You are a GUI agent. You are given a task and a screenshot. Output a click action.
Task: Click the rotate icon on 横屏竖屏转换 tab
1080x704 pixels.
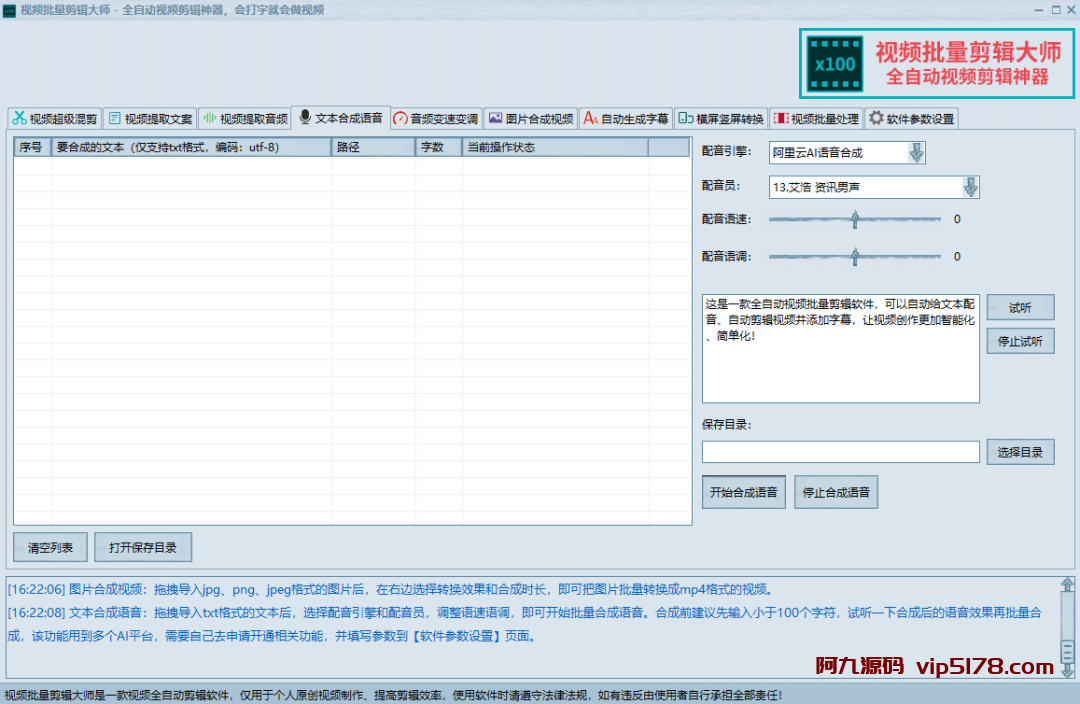pyautogui.click(x=685, y=119)
